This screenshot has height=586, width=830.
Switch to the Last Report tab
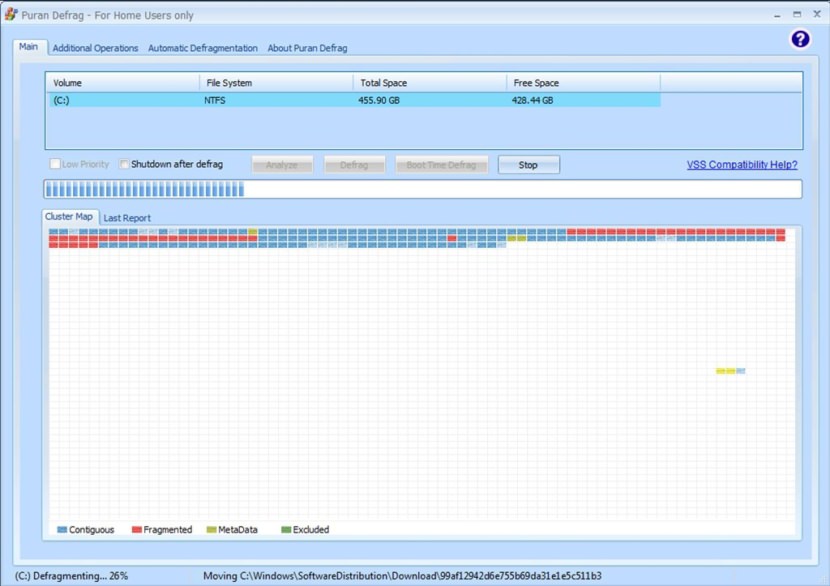coord(127,218)
